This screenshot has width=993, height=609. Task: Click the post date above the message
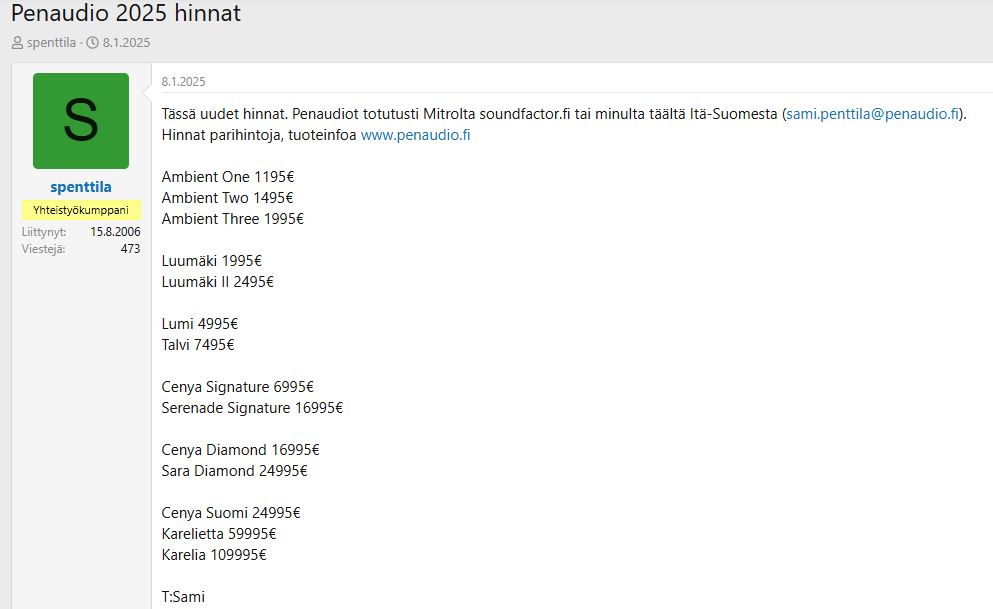183,82
